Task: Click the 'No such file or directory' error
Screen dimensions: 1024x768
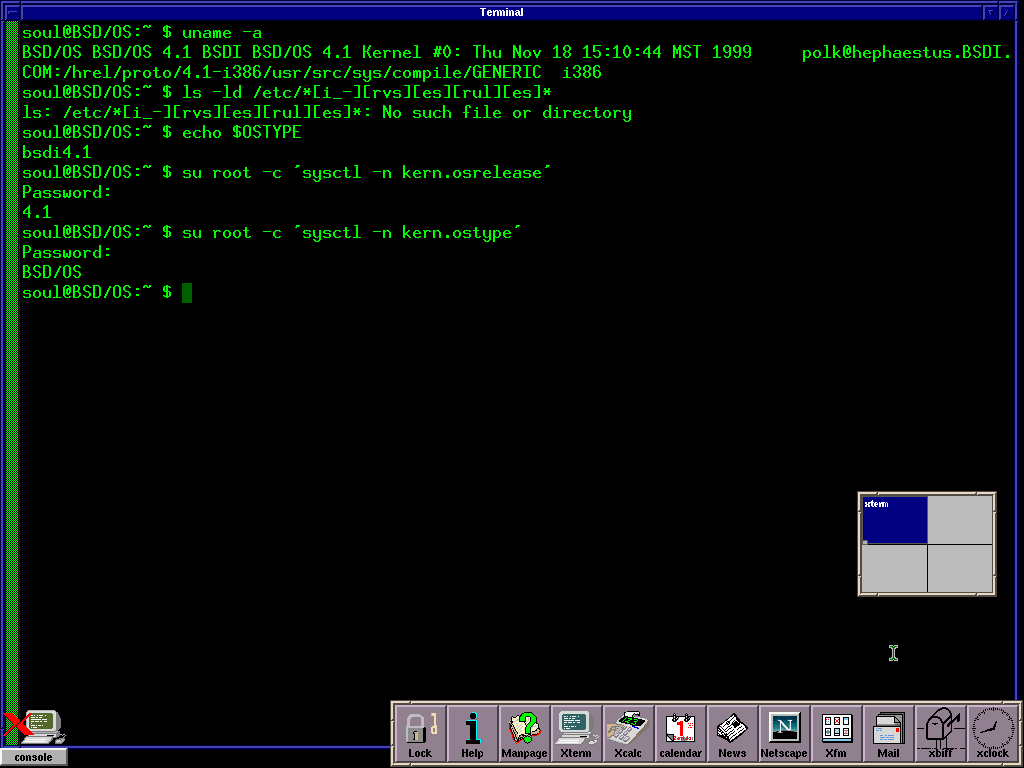Action: click(x=507, y=112)
